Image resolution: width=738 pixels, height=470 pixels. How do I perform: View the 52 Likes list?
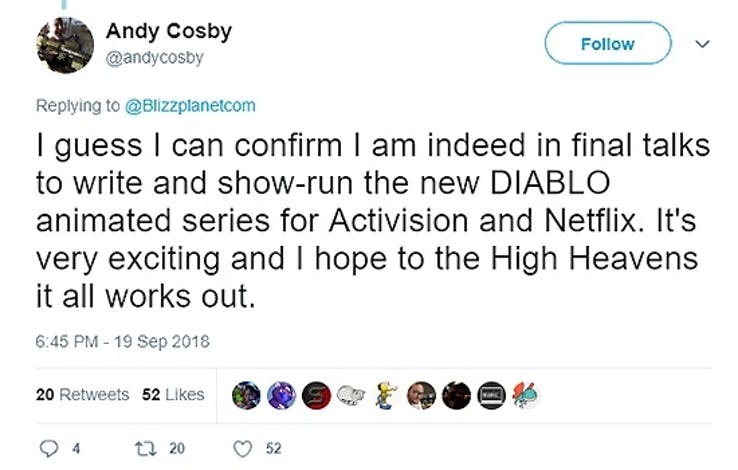tap(173, 394)
